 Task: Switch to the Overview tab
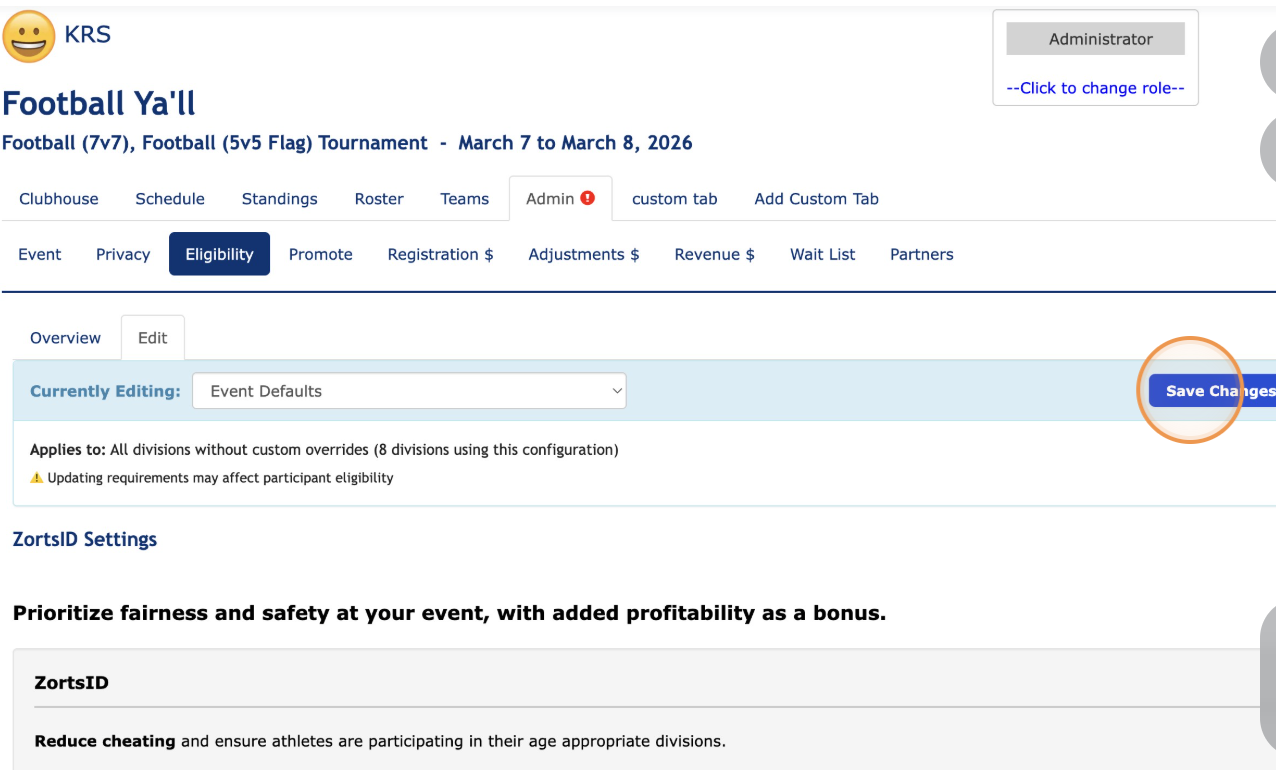(65, 338)
